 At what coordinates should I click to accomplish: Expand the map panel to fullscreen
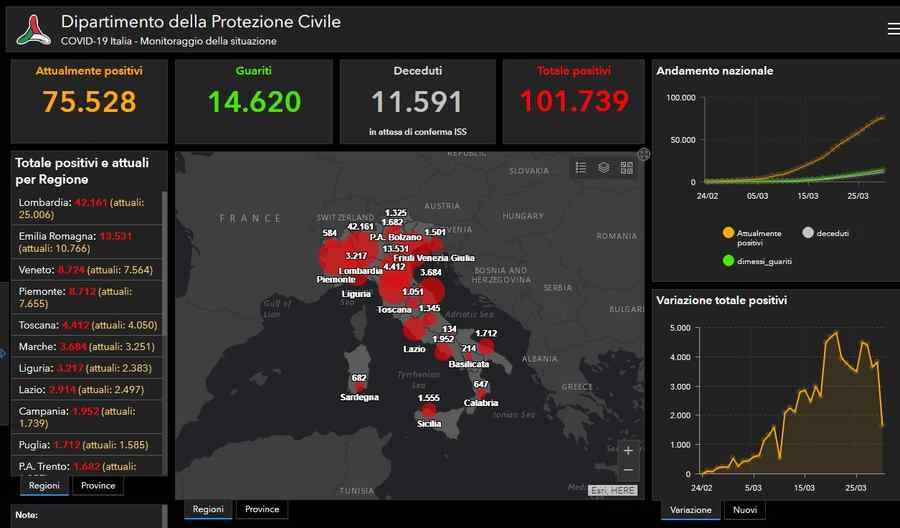pos(644,154)
